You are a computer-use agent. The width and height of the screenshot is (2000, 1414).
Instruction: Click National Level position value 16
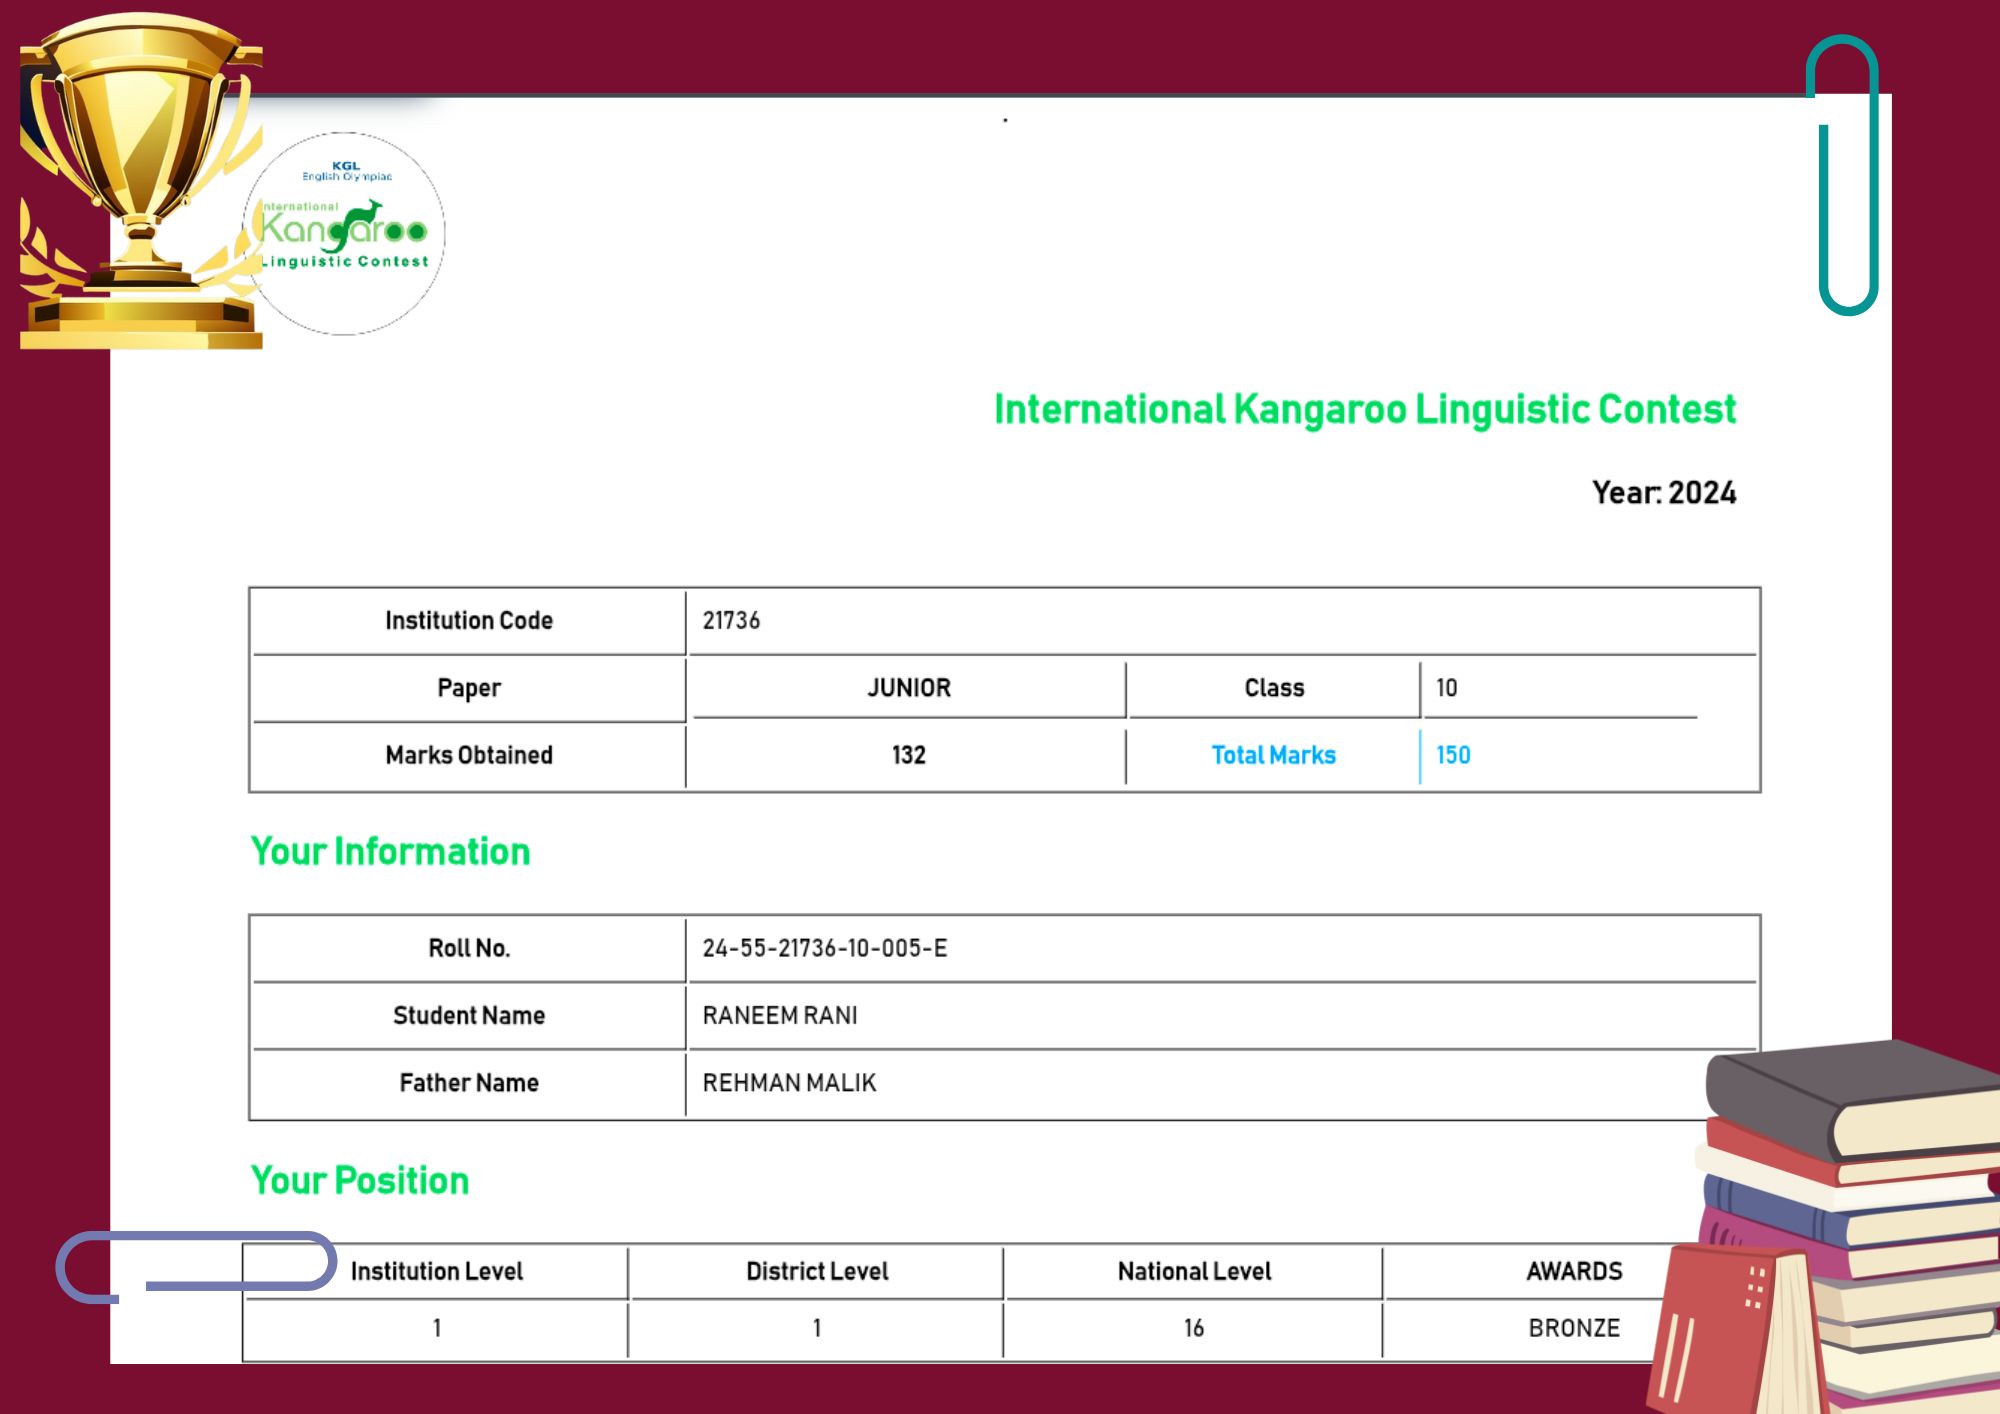point(1194,1328)
